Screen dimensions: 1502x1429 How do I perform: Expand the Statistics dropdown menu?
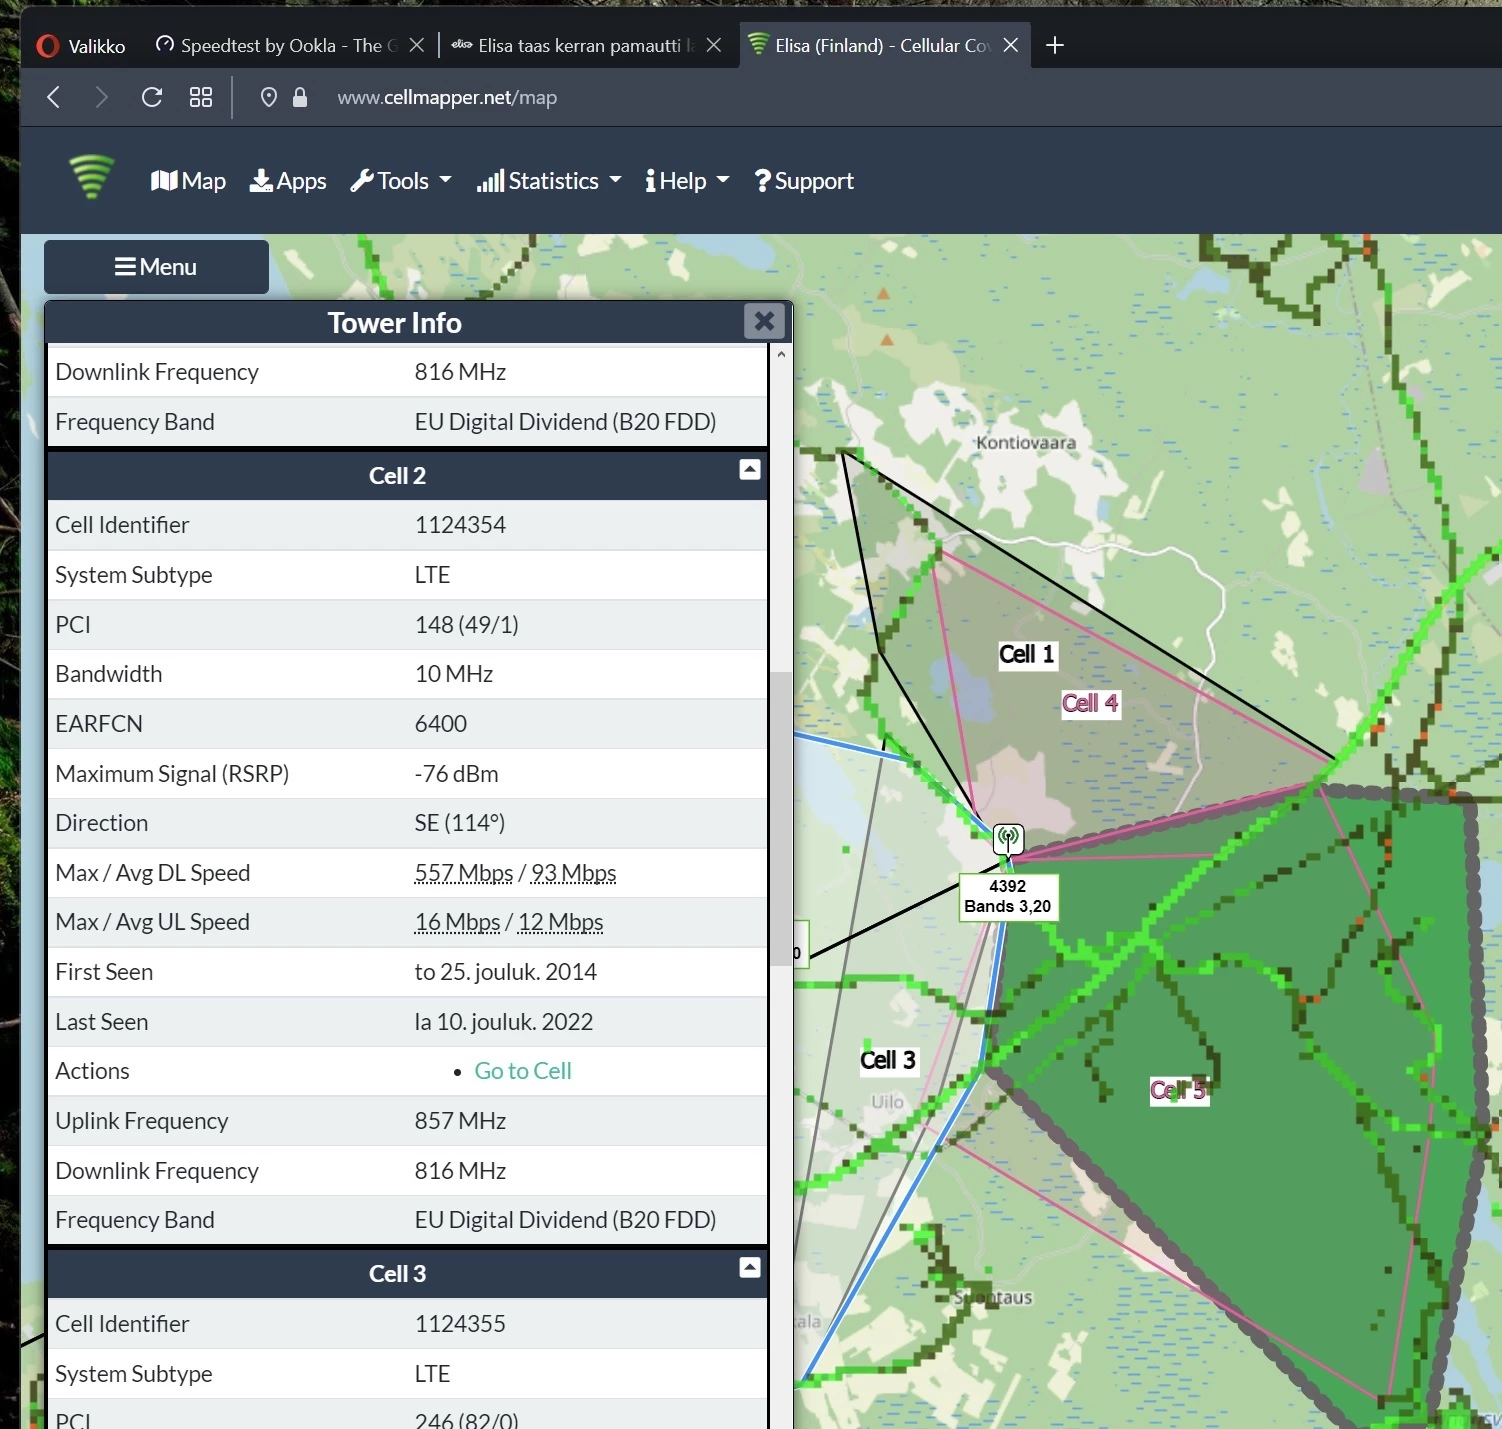click(x=549, y=181)
